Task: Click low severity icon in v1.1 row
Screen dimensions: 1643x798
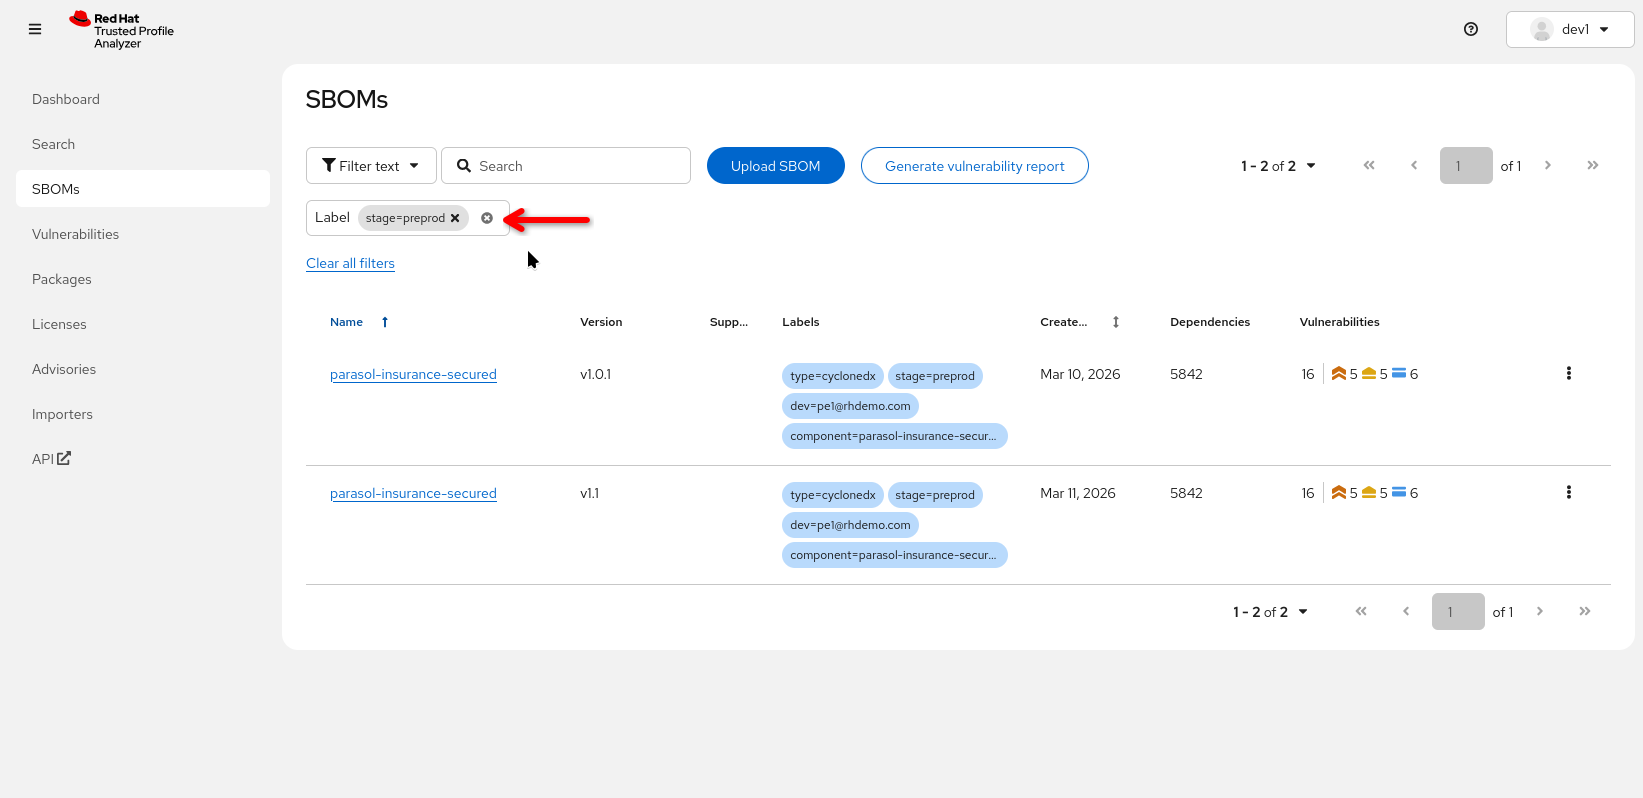Action: point(1399,493)
